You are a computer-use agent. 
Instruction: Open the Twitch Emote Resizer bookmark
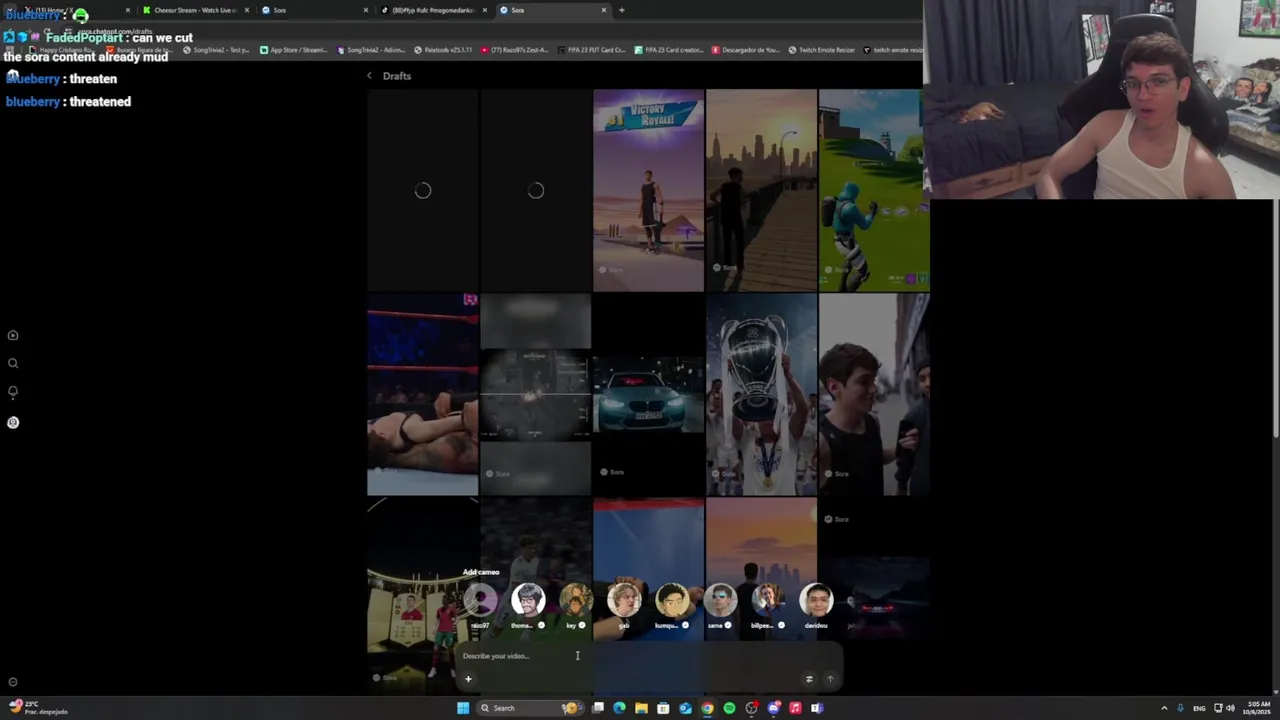821,50
